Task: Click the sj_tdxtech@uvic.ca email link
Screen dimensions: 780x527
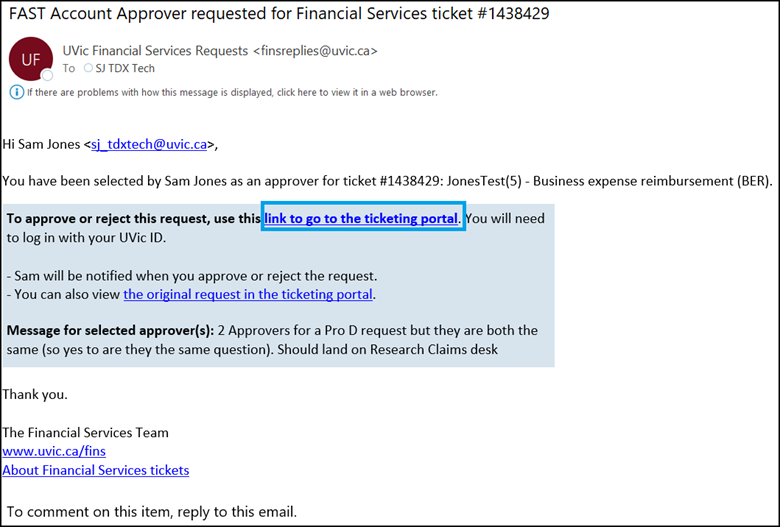Action: [149, 144]
